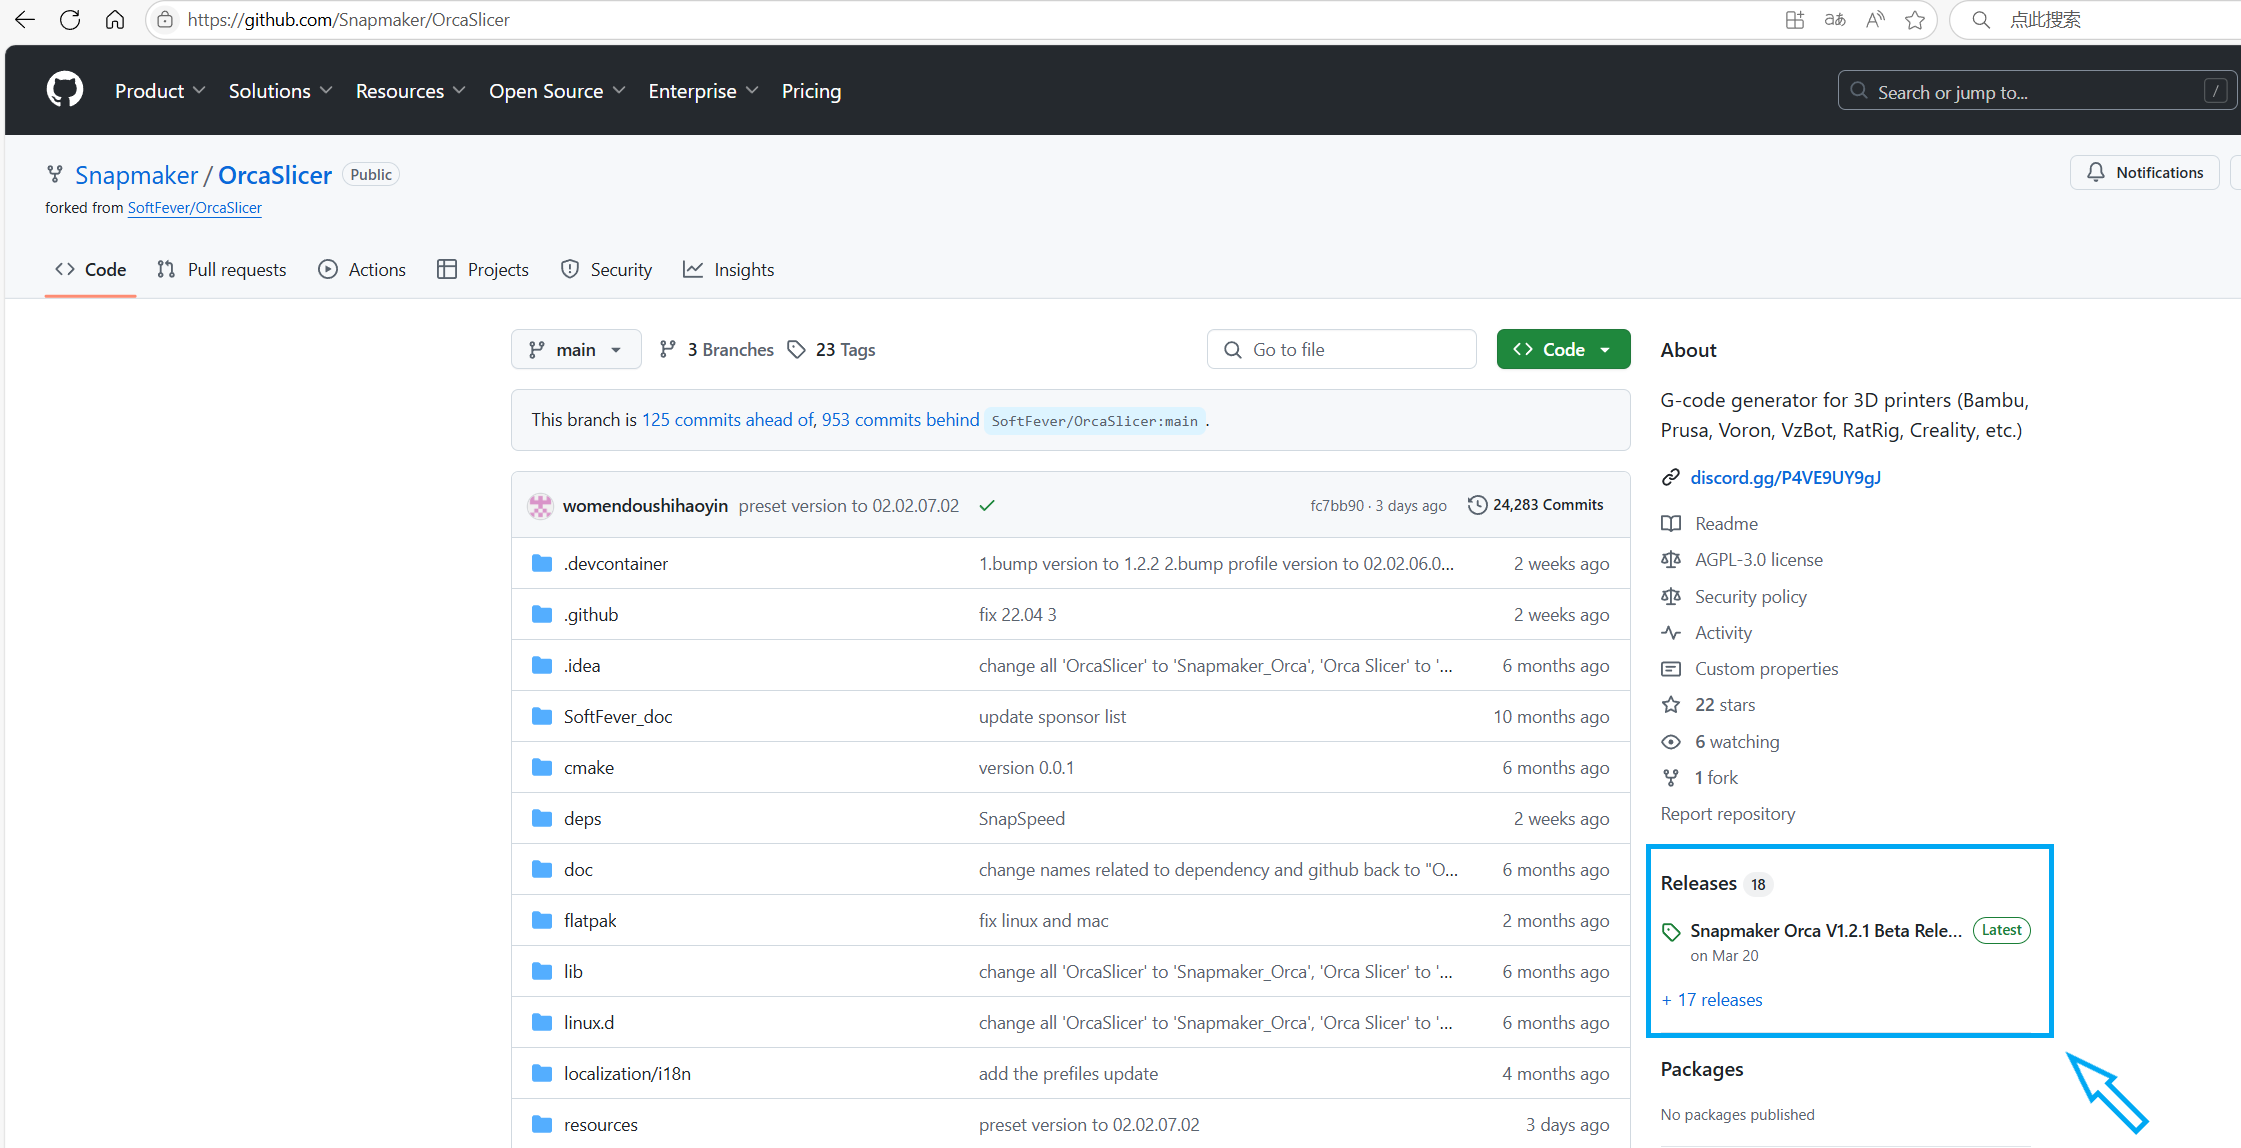Switch to the Insights tab
The width and height of the screenshot is (2241, 1148).
[x=729, y=269]
